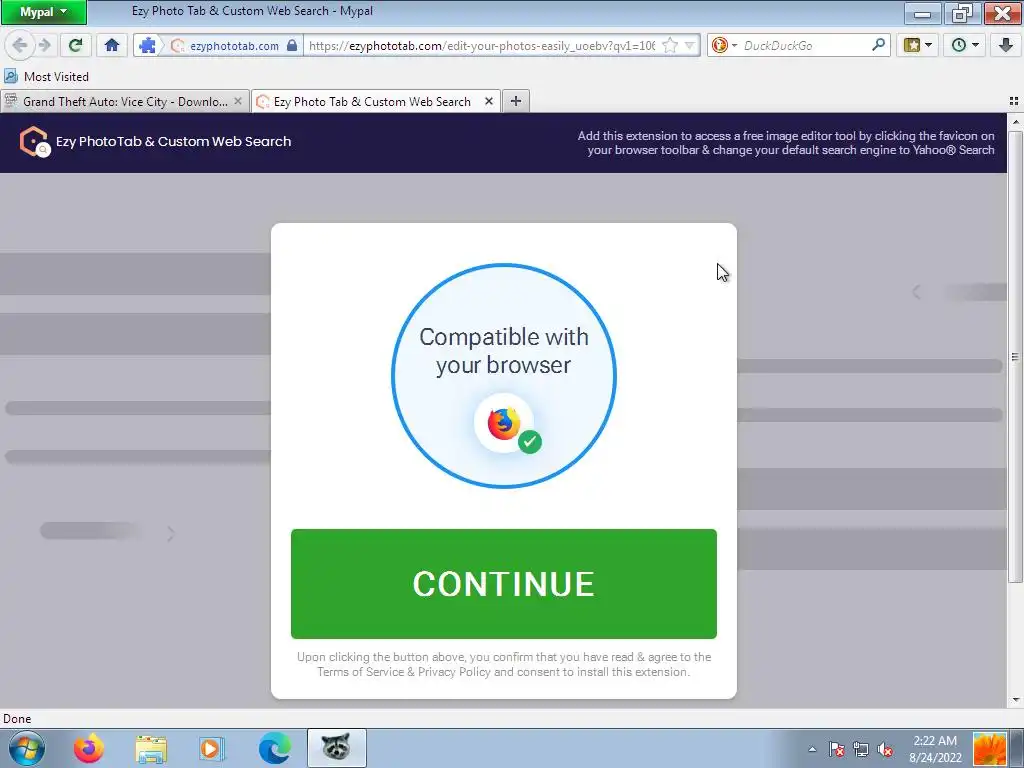Screen dimensions: 1024x768
Task: Click the Firefox compatibility icon in circle
Action: tap(504, 423)
